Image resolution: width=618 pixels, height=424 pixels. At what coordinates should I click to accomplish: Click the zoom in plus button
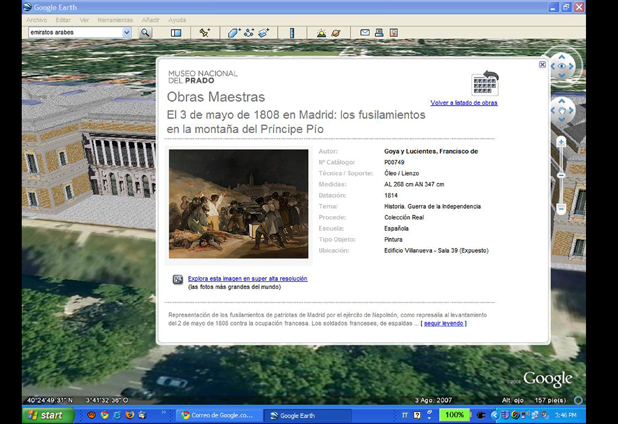(561, 142)
